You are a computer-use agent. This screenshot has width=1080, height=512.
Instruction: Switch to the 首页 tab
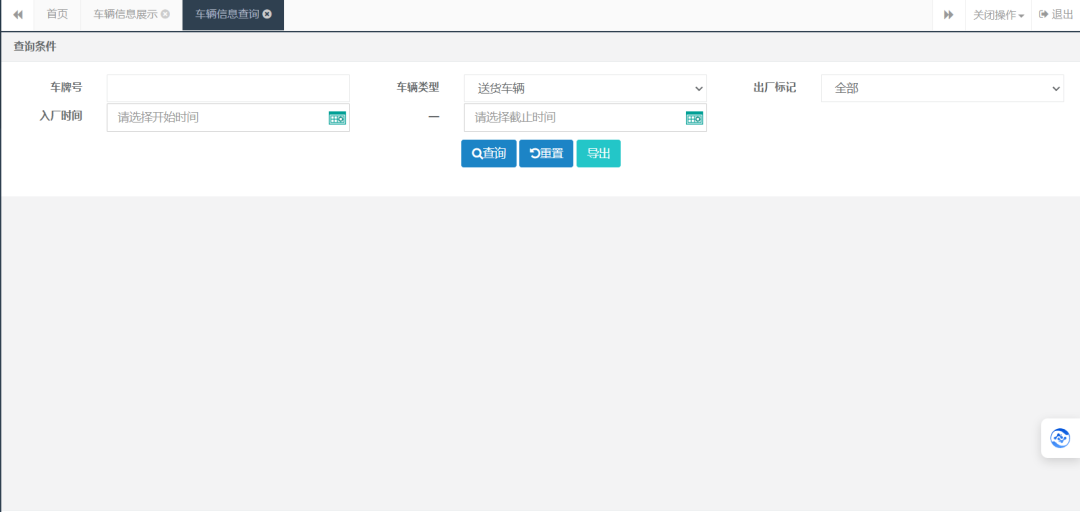pos(57,14)
